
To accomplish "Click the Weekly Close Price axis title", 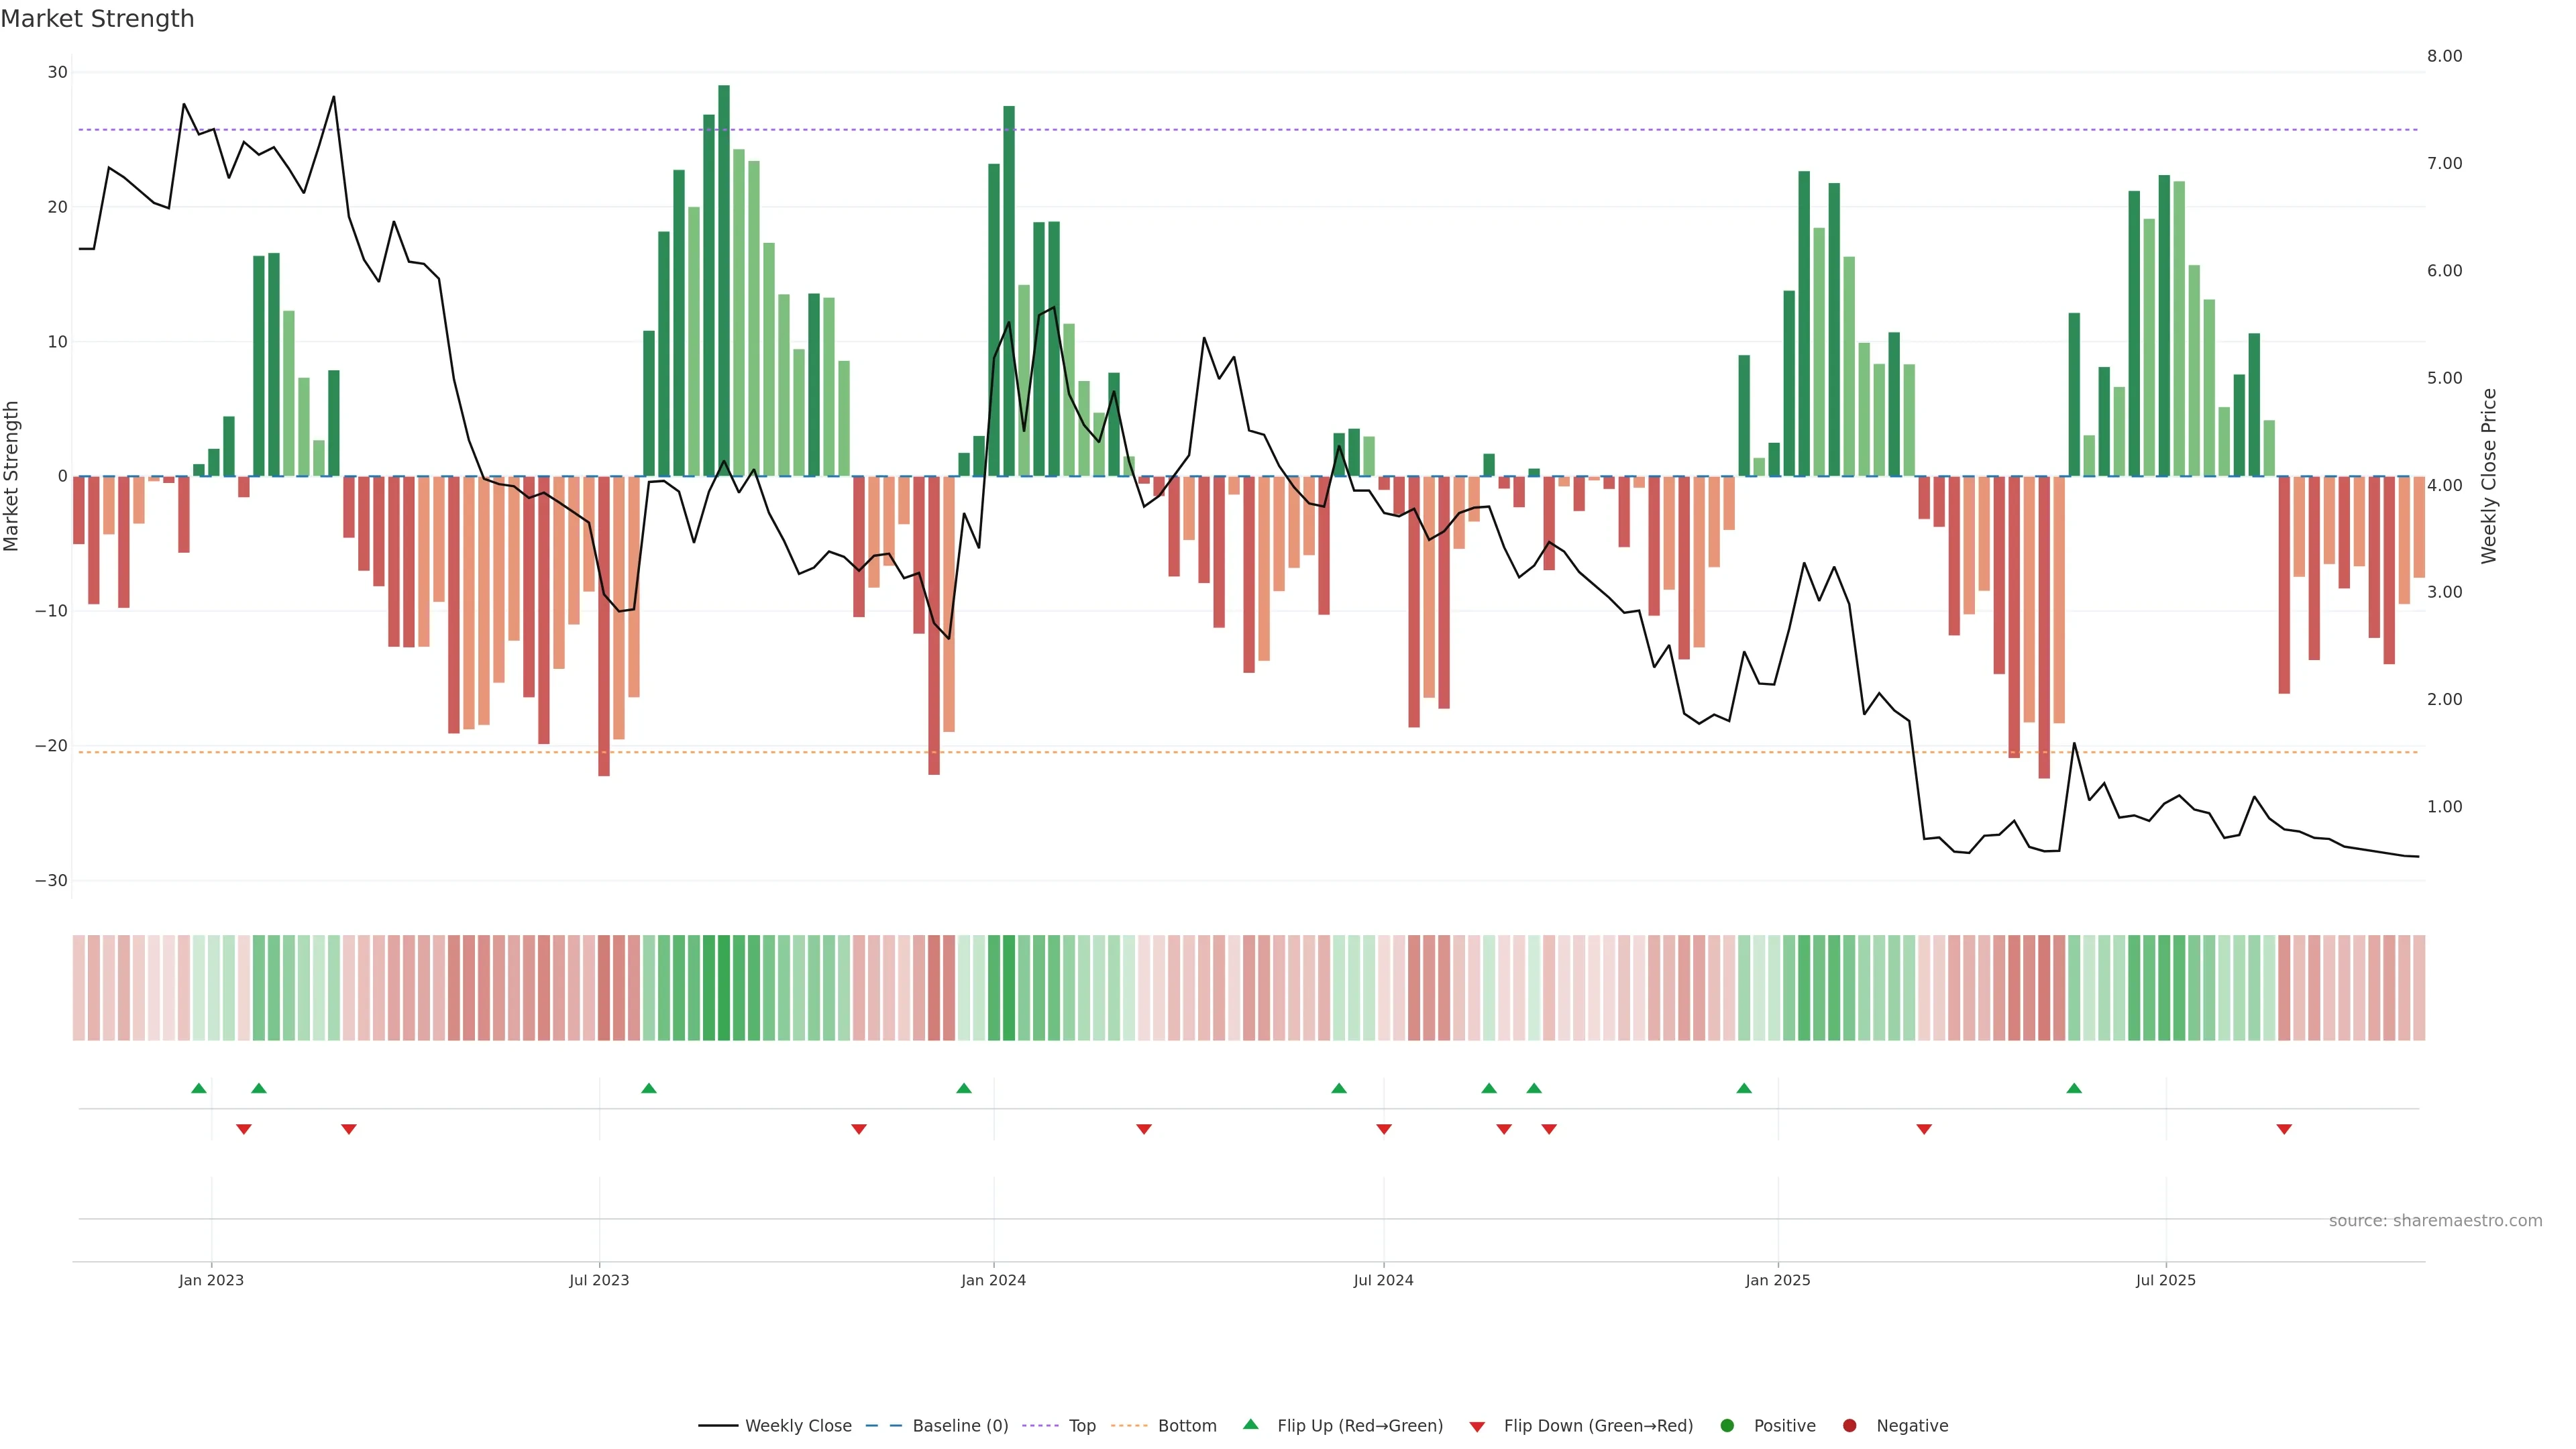I will (x=2489, y=476).
